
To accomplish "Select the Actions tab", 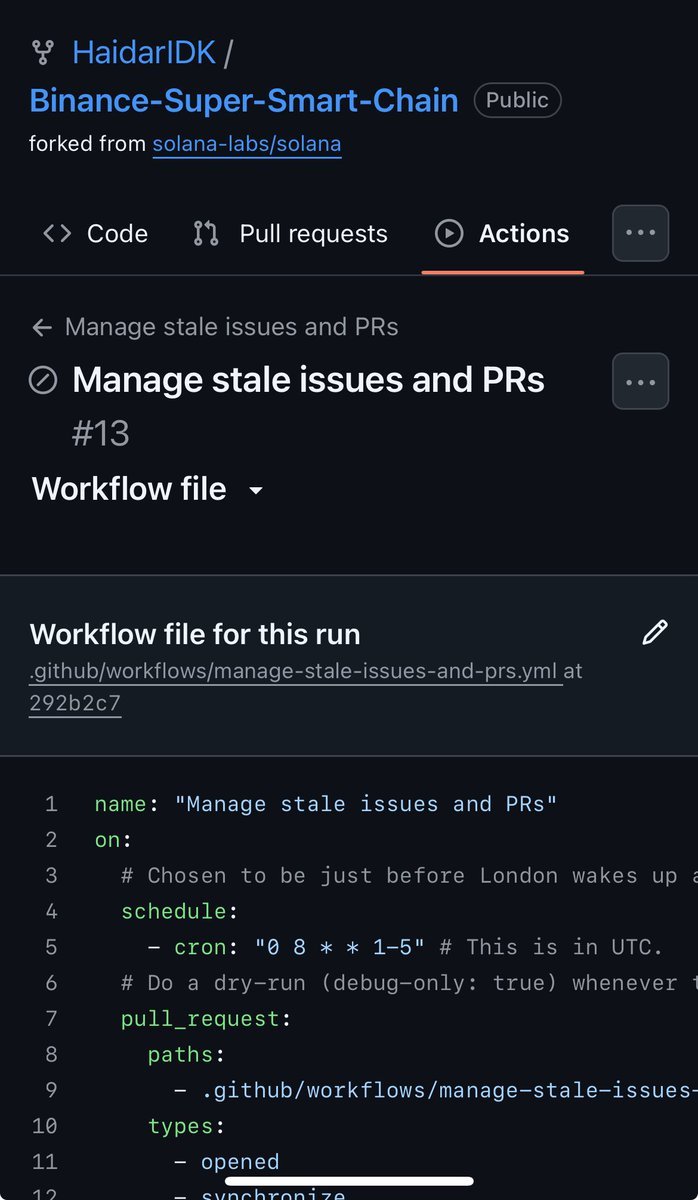I will click(x=502, y=233).
